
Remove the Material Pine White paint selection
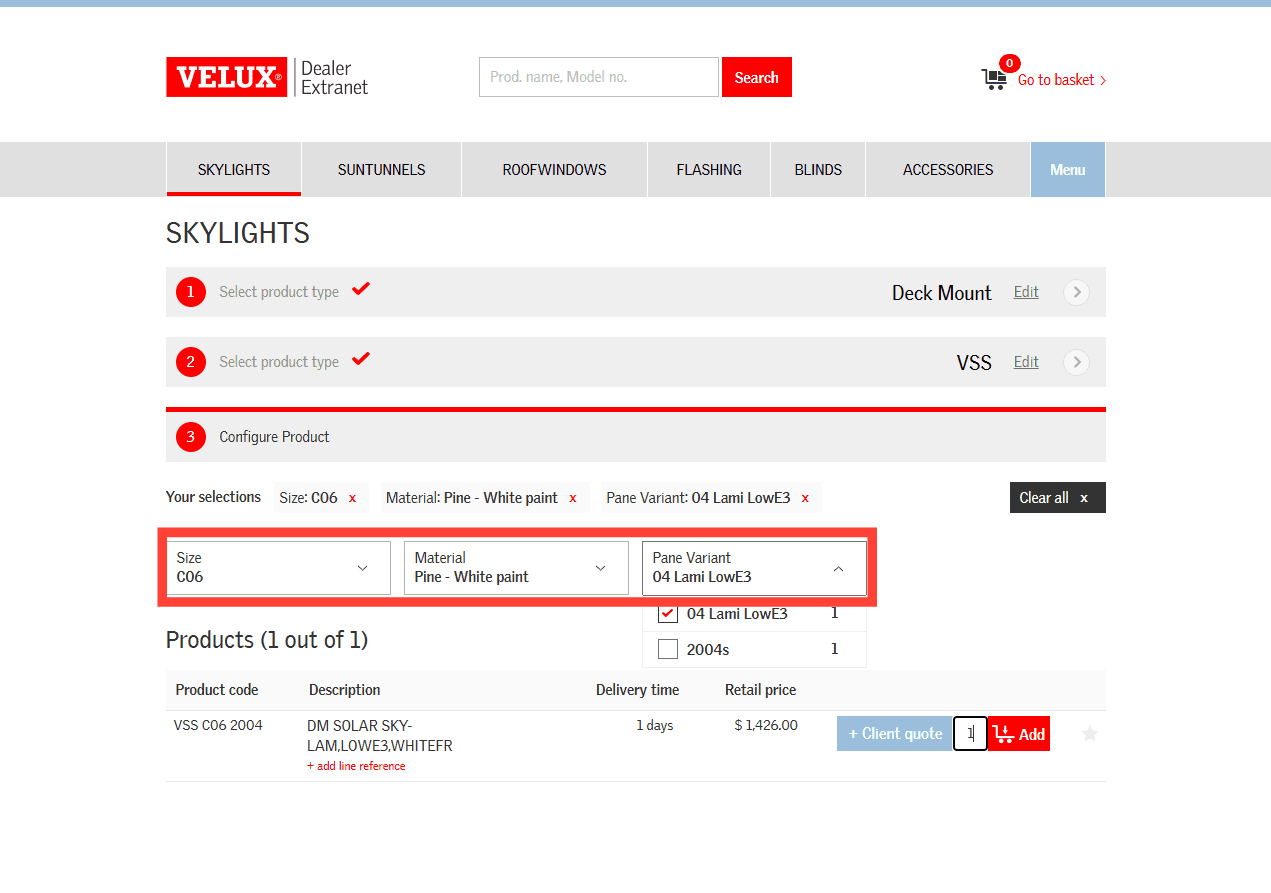click(573, 498)
